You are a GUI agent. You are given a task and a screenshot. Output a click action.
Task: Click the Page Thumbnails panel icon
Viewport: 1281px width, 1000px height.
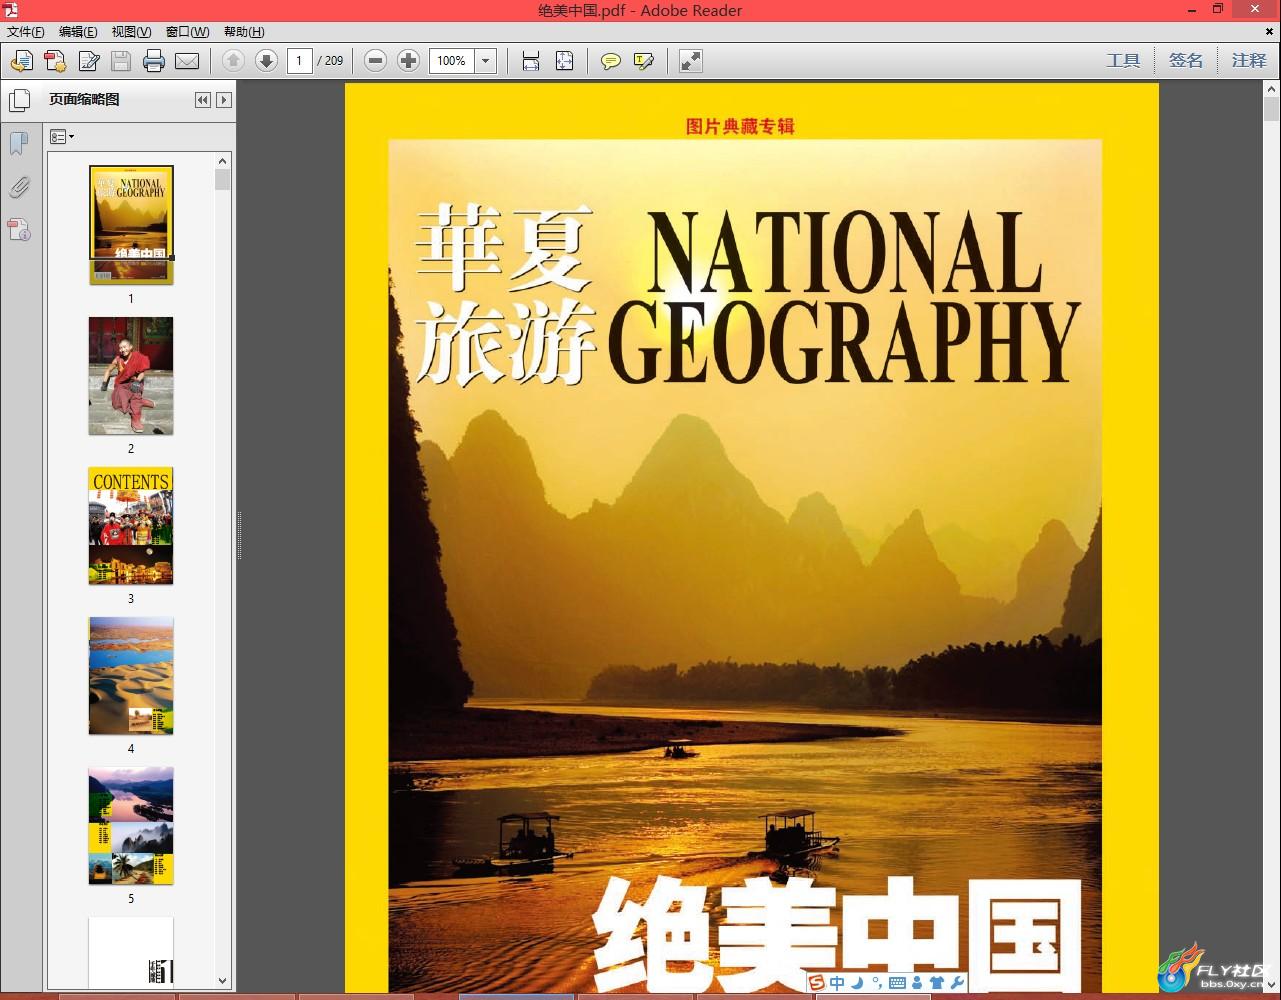19,100
